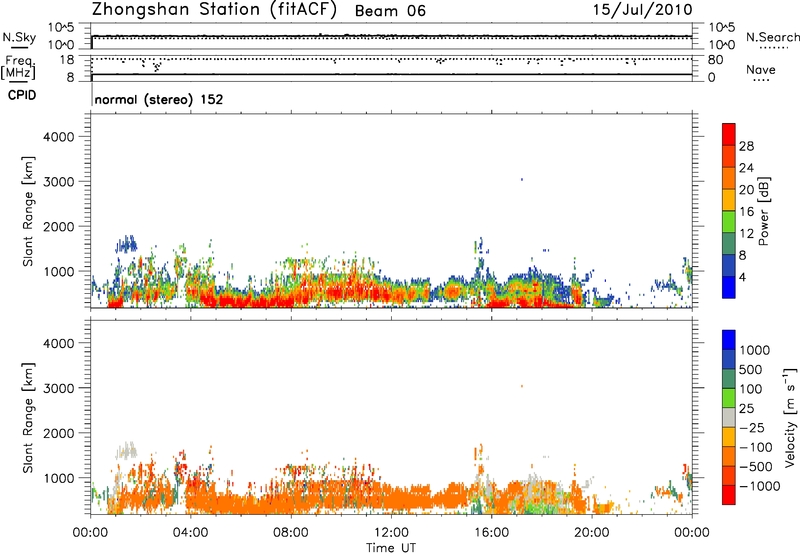The image size is (800, 554).
Task: Click the '28' label on power color bar
Action: (x=746, y=146)
